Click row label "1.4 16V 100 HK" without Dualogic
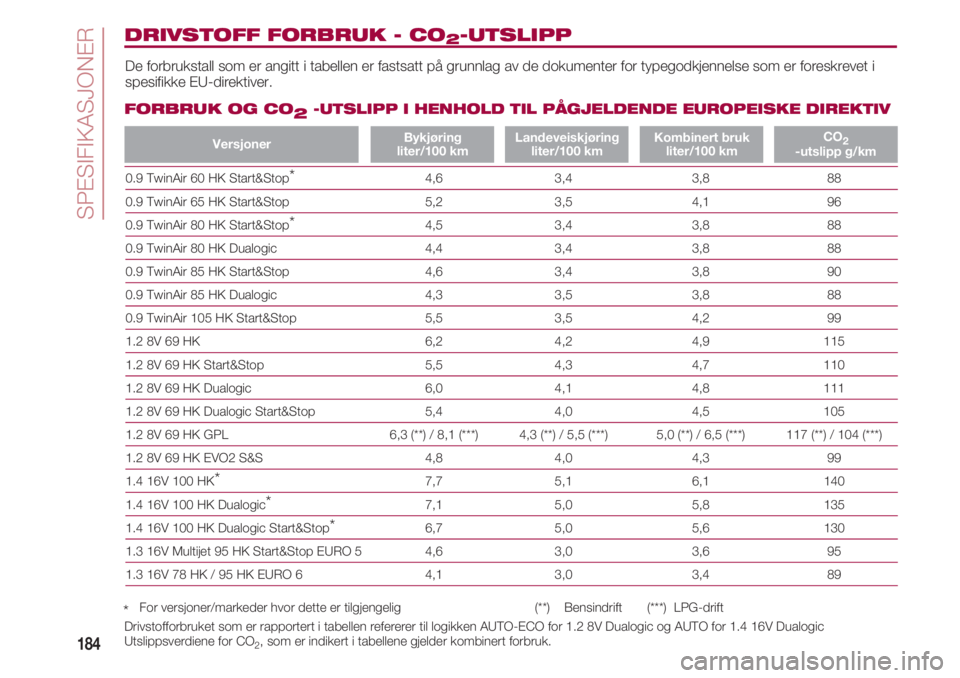The image size is (960, 678). (173, 481)
